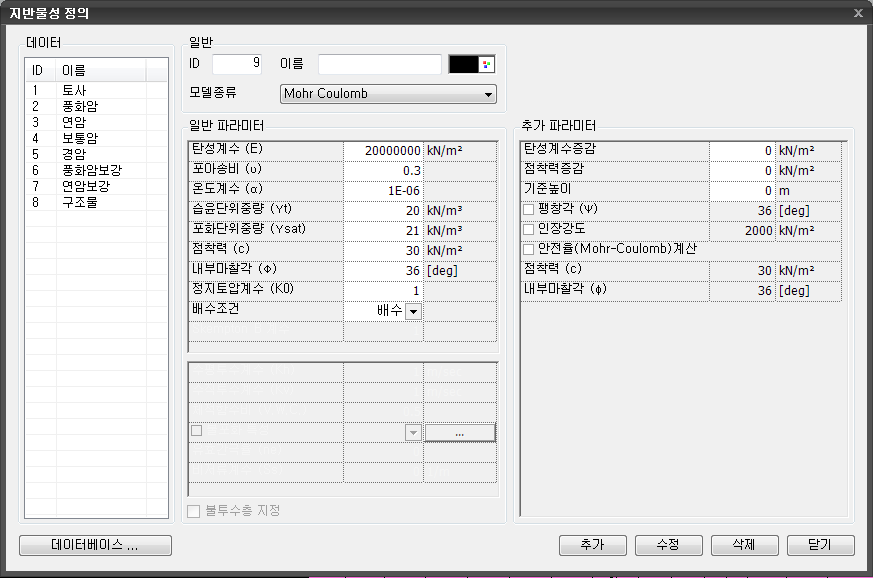Click the 이름 text input field

pyautogui.click(x=379, y=64)
